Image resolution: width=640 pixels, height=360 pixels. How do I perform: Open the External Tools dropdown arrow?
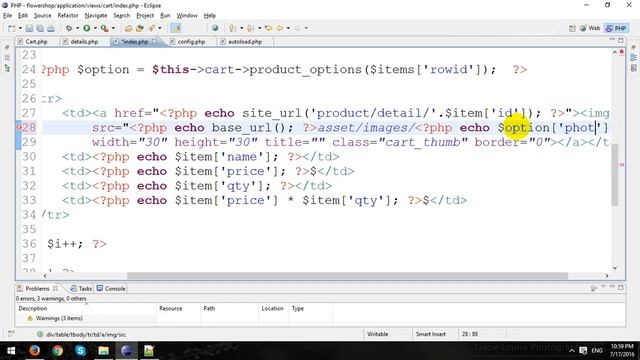(113, 28)
